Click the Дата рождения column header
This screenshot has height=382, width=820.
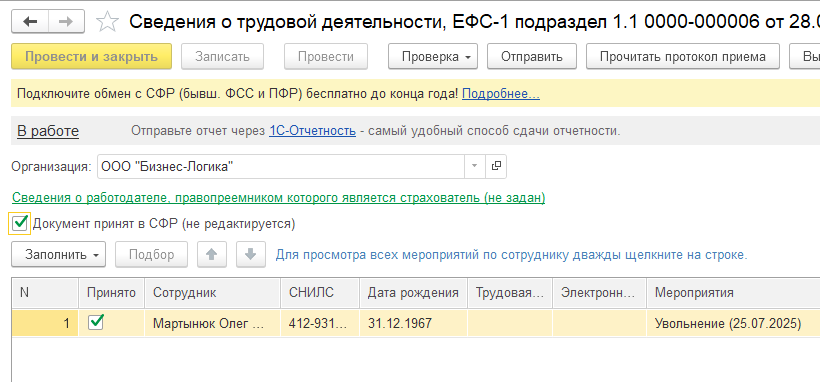414,293
